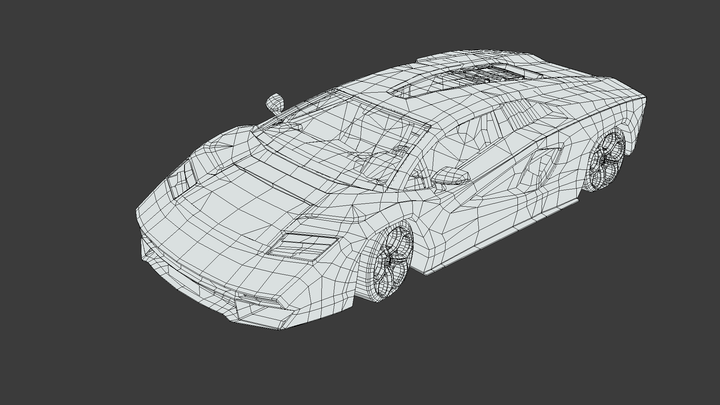Select the rear wheel of the car model
Screen dimensions: 720x405
[x=605, y=161]
